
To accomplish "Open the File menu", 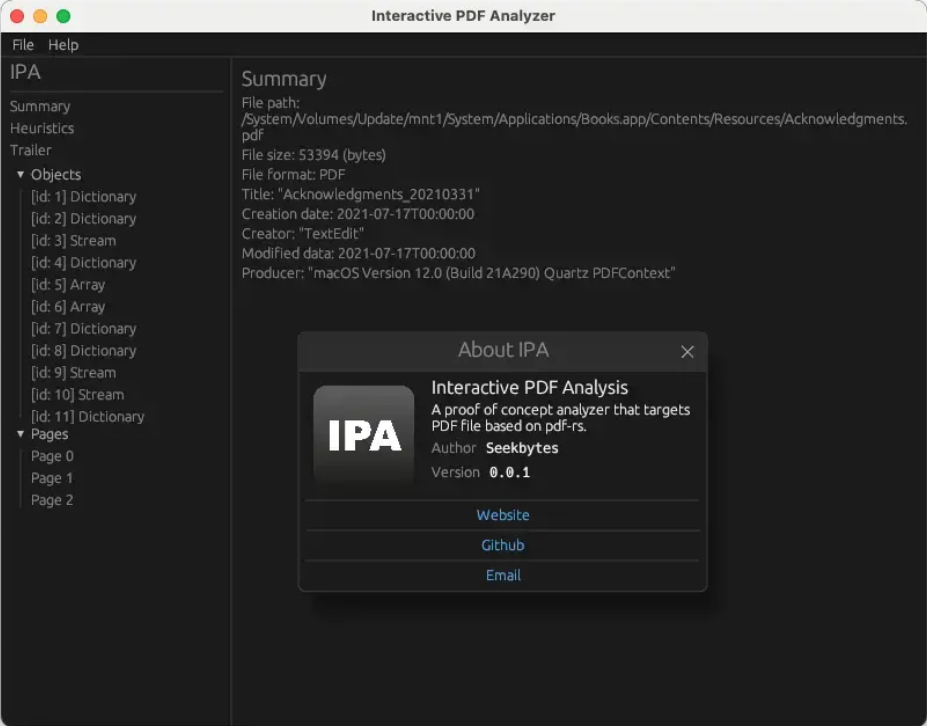I will (22, 44).
